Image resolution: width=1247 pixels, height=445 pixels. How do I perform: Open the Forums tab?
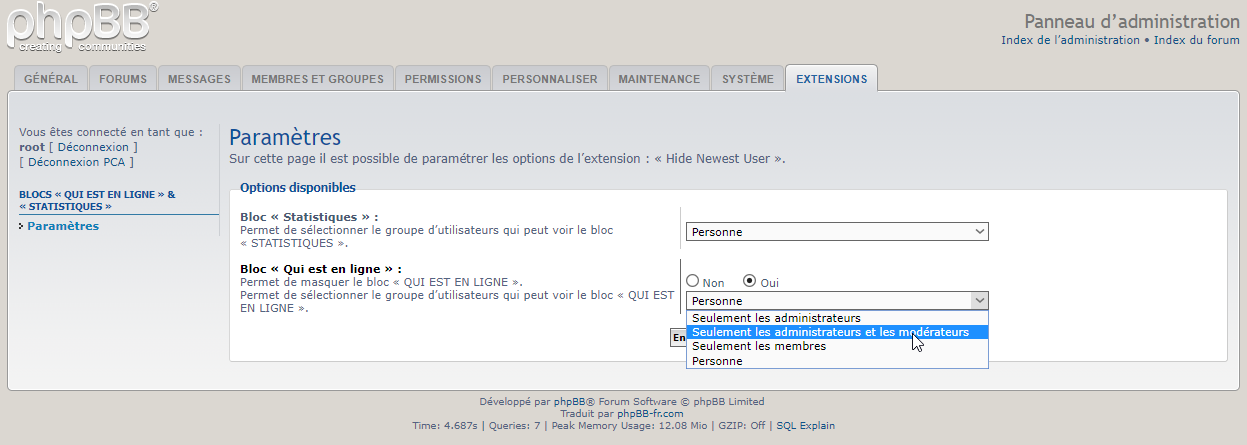[123, 79]
